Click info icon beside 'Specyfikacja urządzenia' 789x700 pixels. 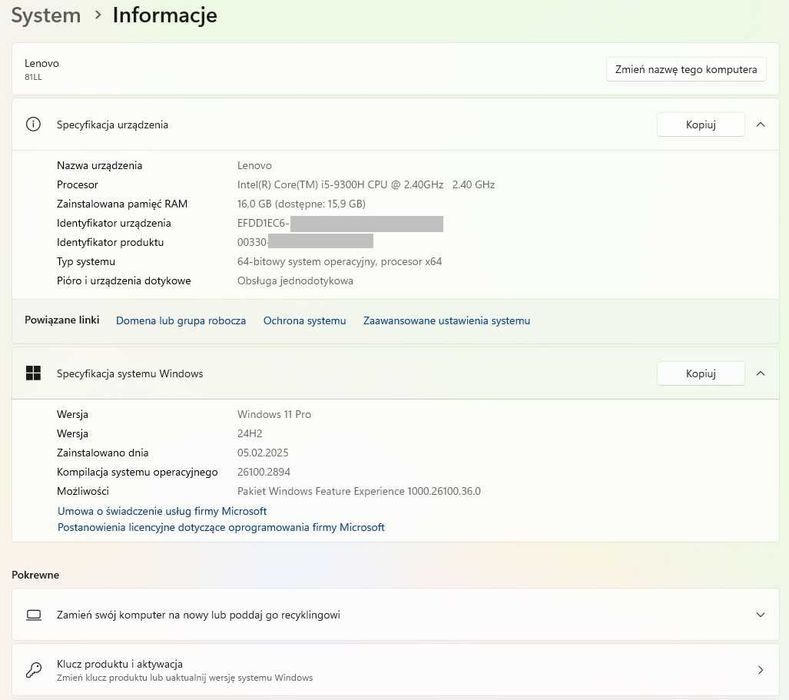click(33, 124)
